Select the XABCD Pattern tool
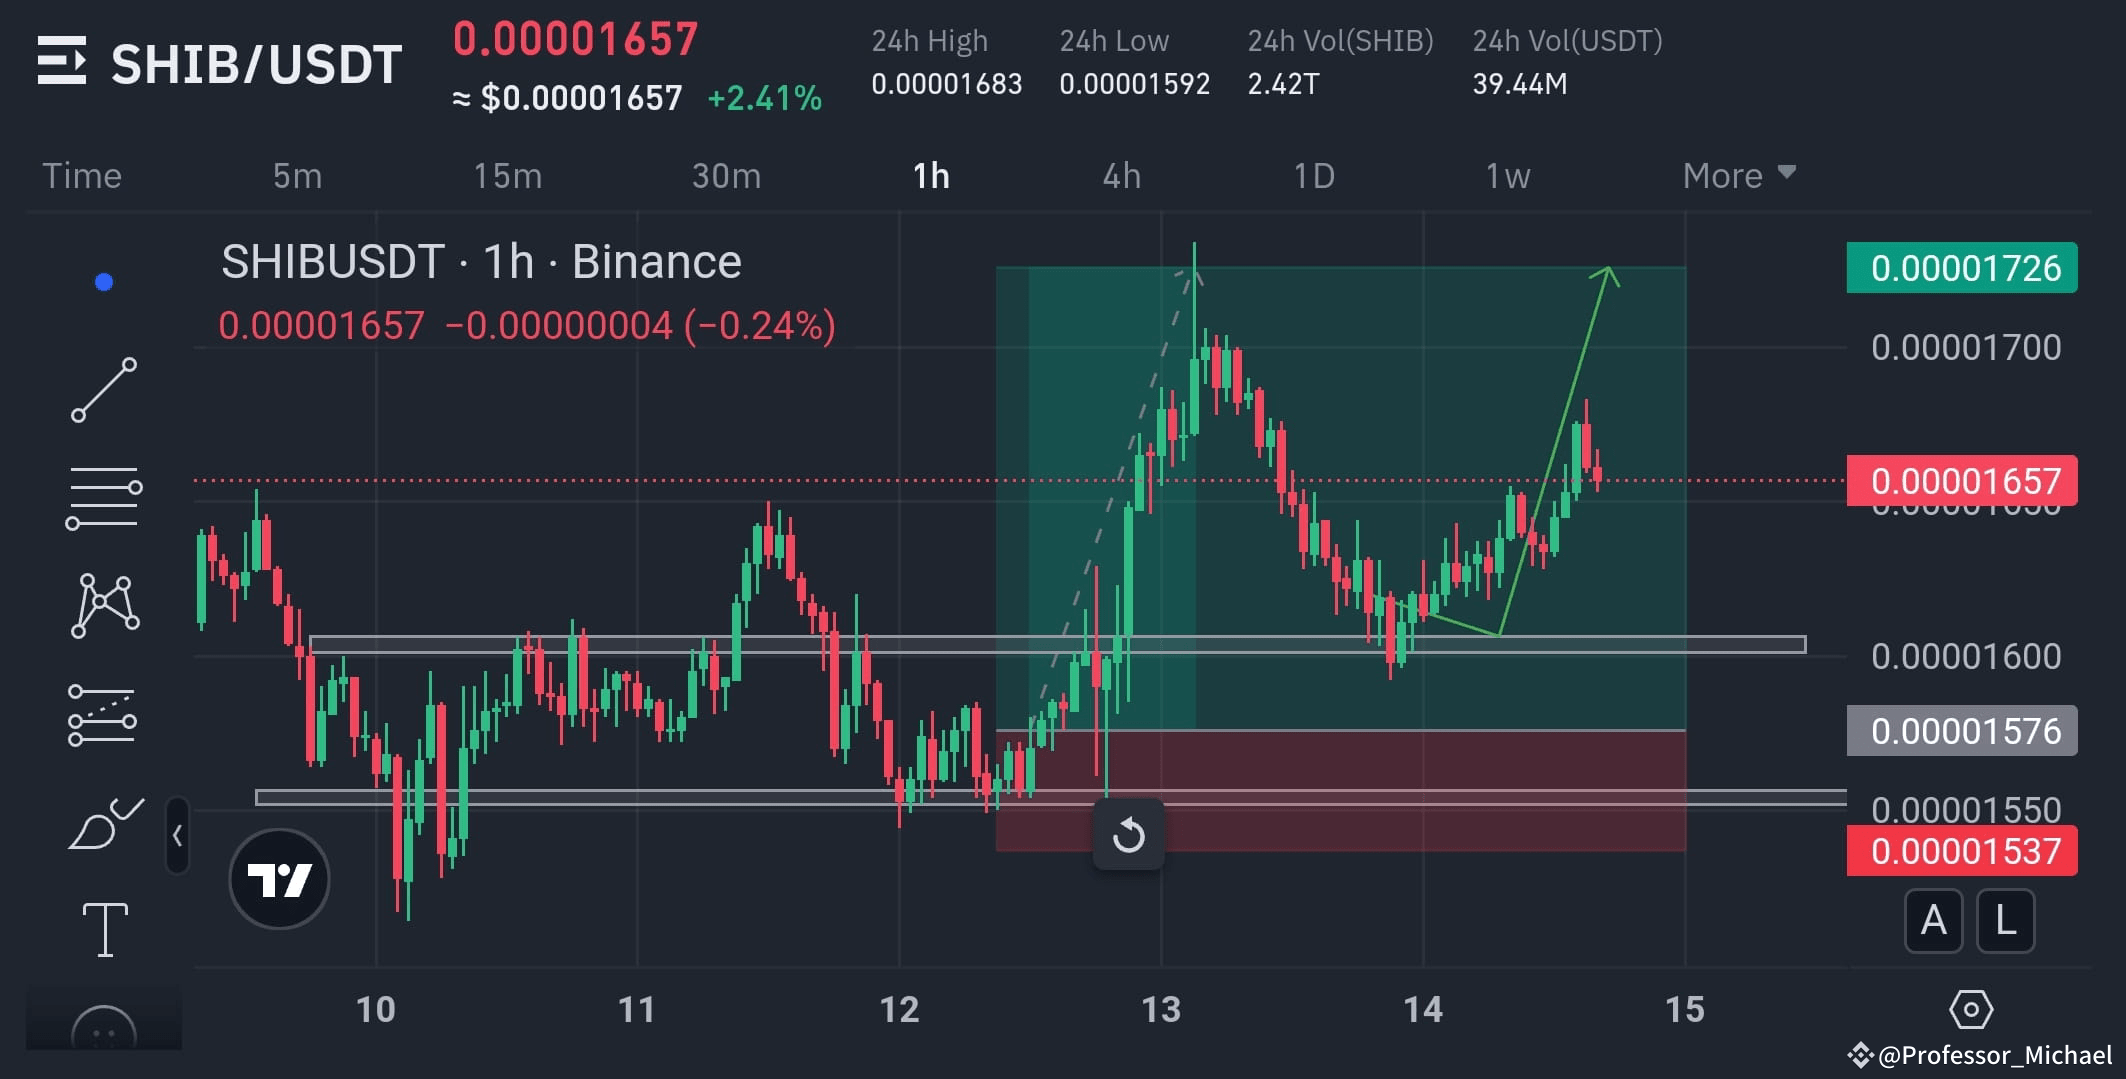 point(104,604)
